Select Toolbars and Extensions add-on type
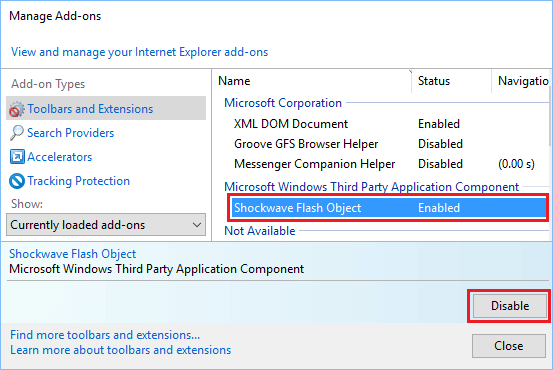Image resolution: width=553 pixels, height=370 pixels. point(106,109)
